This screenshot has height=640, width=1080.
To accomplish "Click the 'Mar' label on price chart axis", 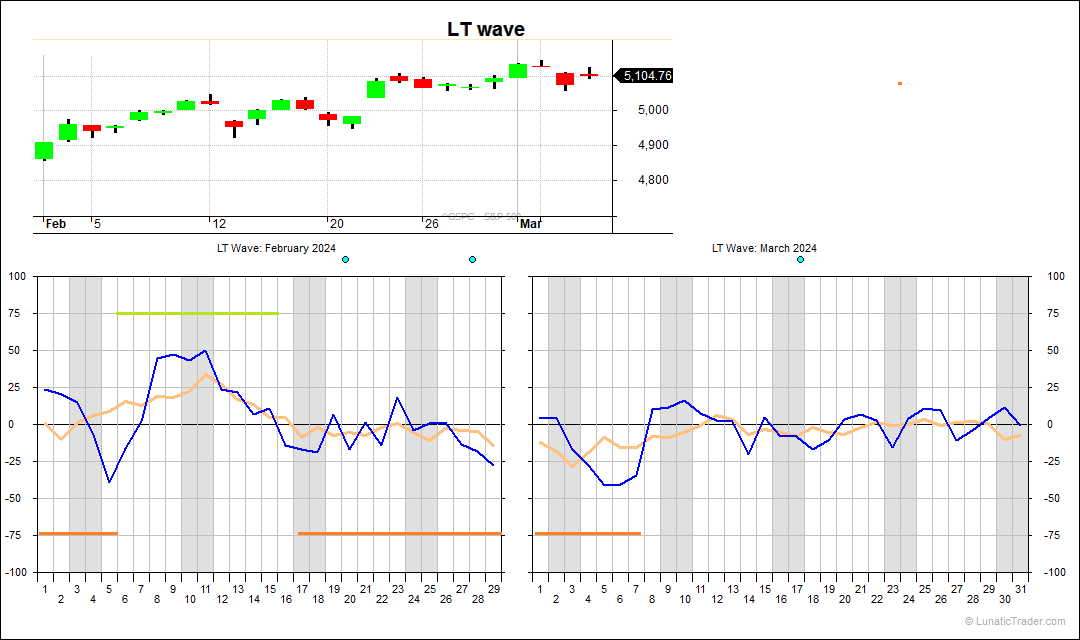I will point(531,224).
